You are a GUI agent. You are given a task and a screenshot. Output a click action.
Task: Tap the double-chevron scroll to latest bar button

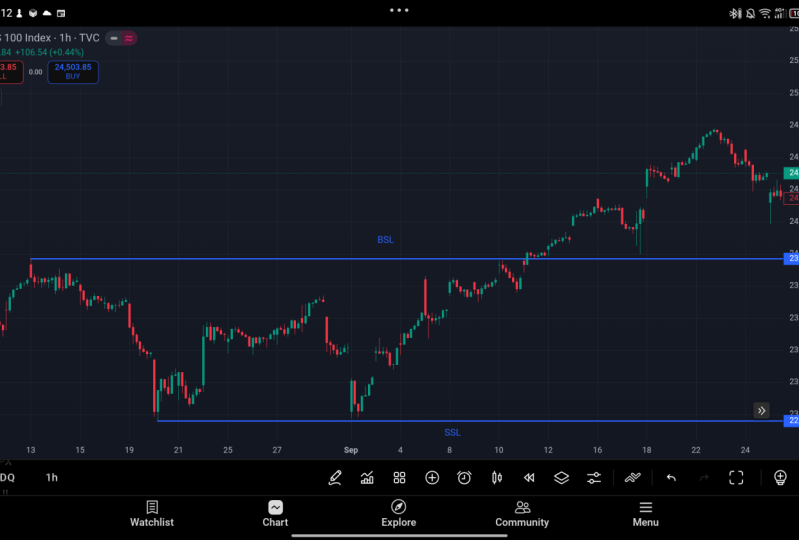(761, 411)
